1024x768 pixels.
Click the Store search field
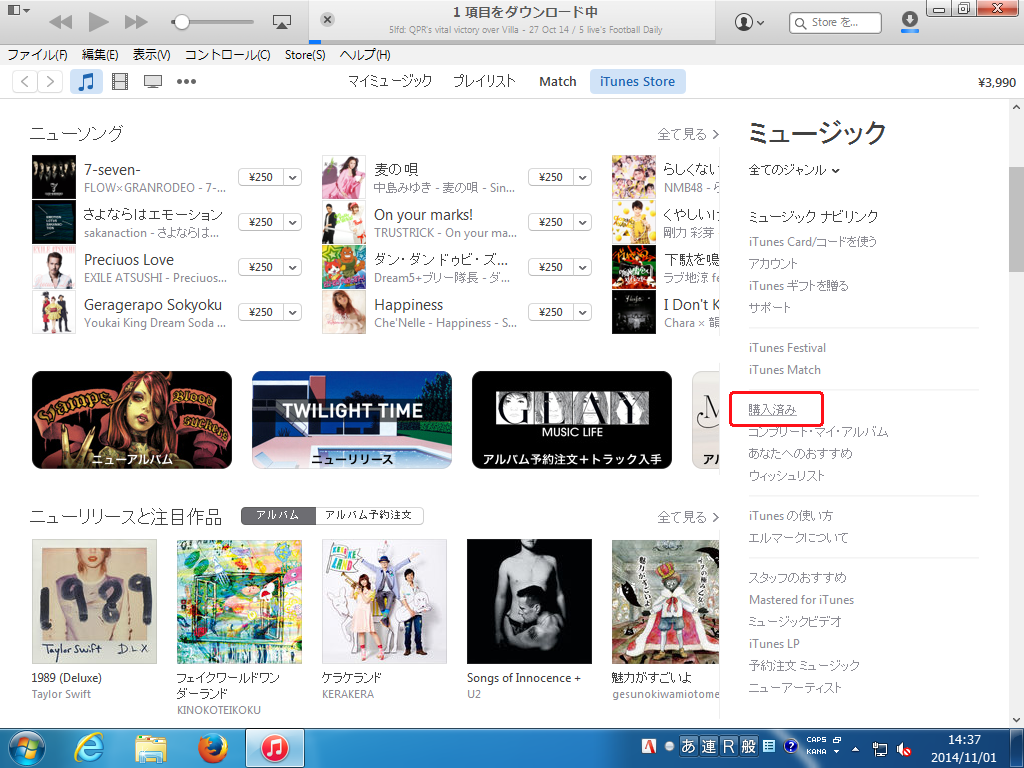point(835,23)
